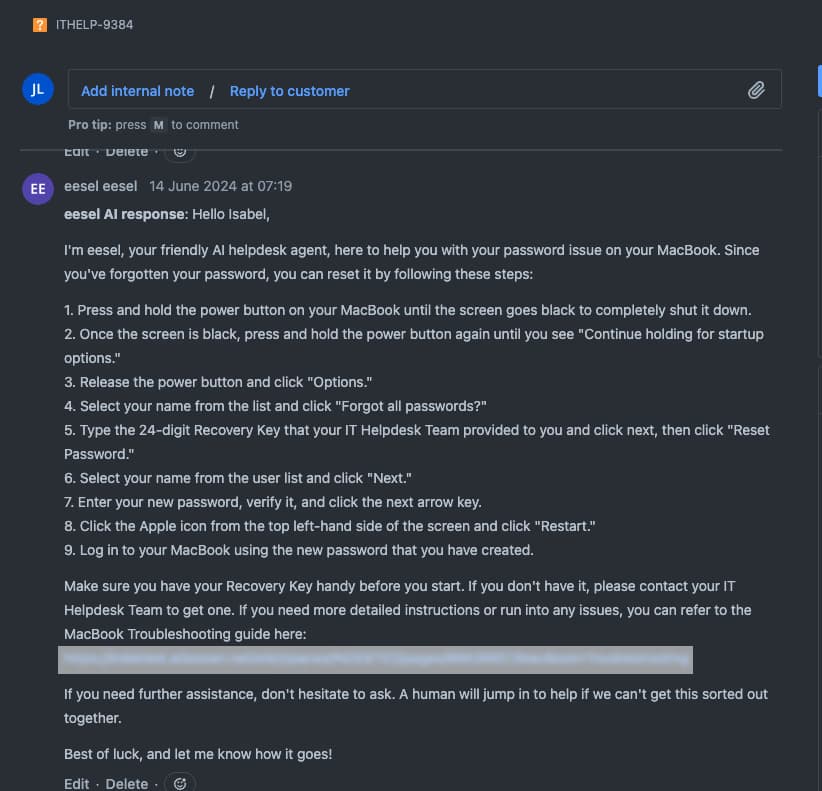This screenshot has width=822, height=791.
Task: Click the orange question mark issue type icon
Action: click(40, 25)
